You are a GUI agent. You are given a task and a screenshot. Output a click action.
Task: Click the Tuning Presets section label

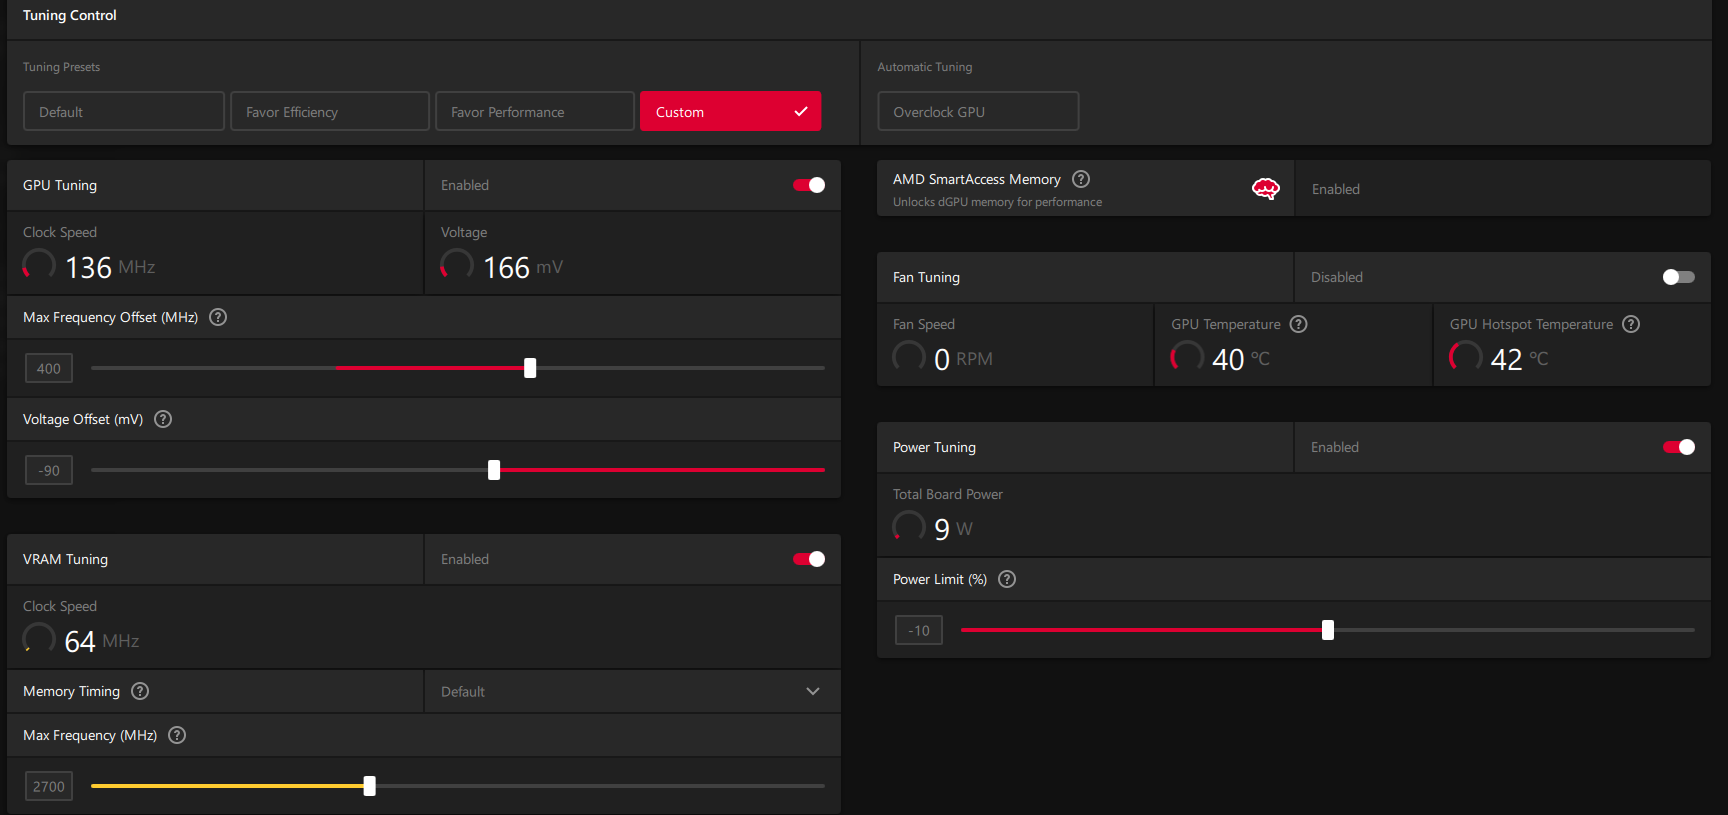pyautogui.click(x=61, y=67)
